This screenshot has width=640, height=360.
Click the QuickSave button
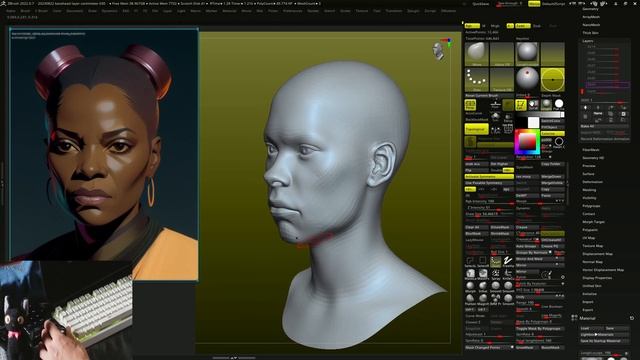tap(480, 4)
